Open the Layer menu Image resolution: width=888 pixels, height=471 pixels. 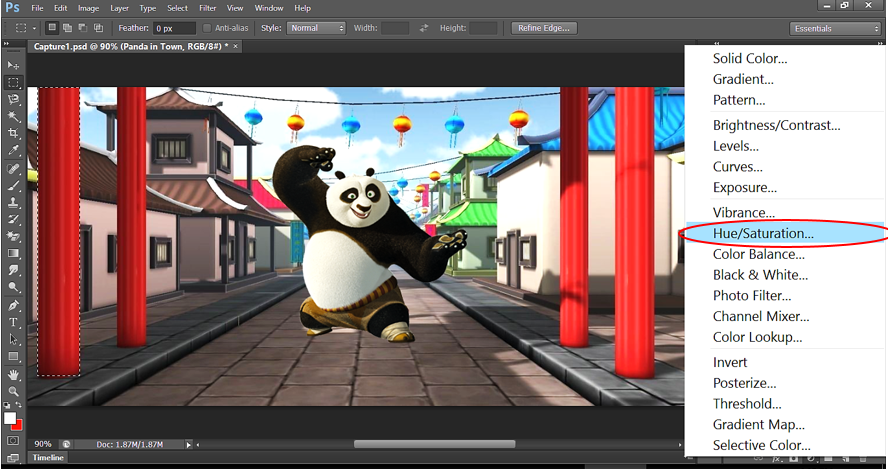pyautogui.click(x=119, y=8)
